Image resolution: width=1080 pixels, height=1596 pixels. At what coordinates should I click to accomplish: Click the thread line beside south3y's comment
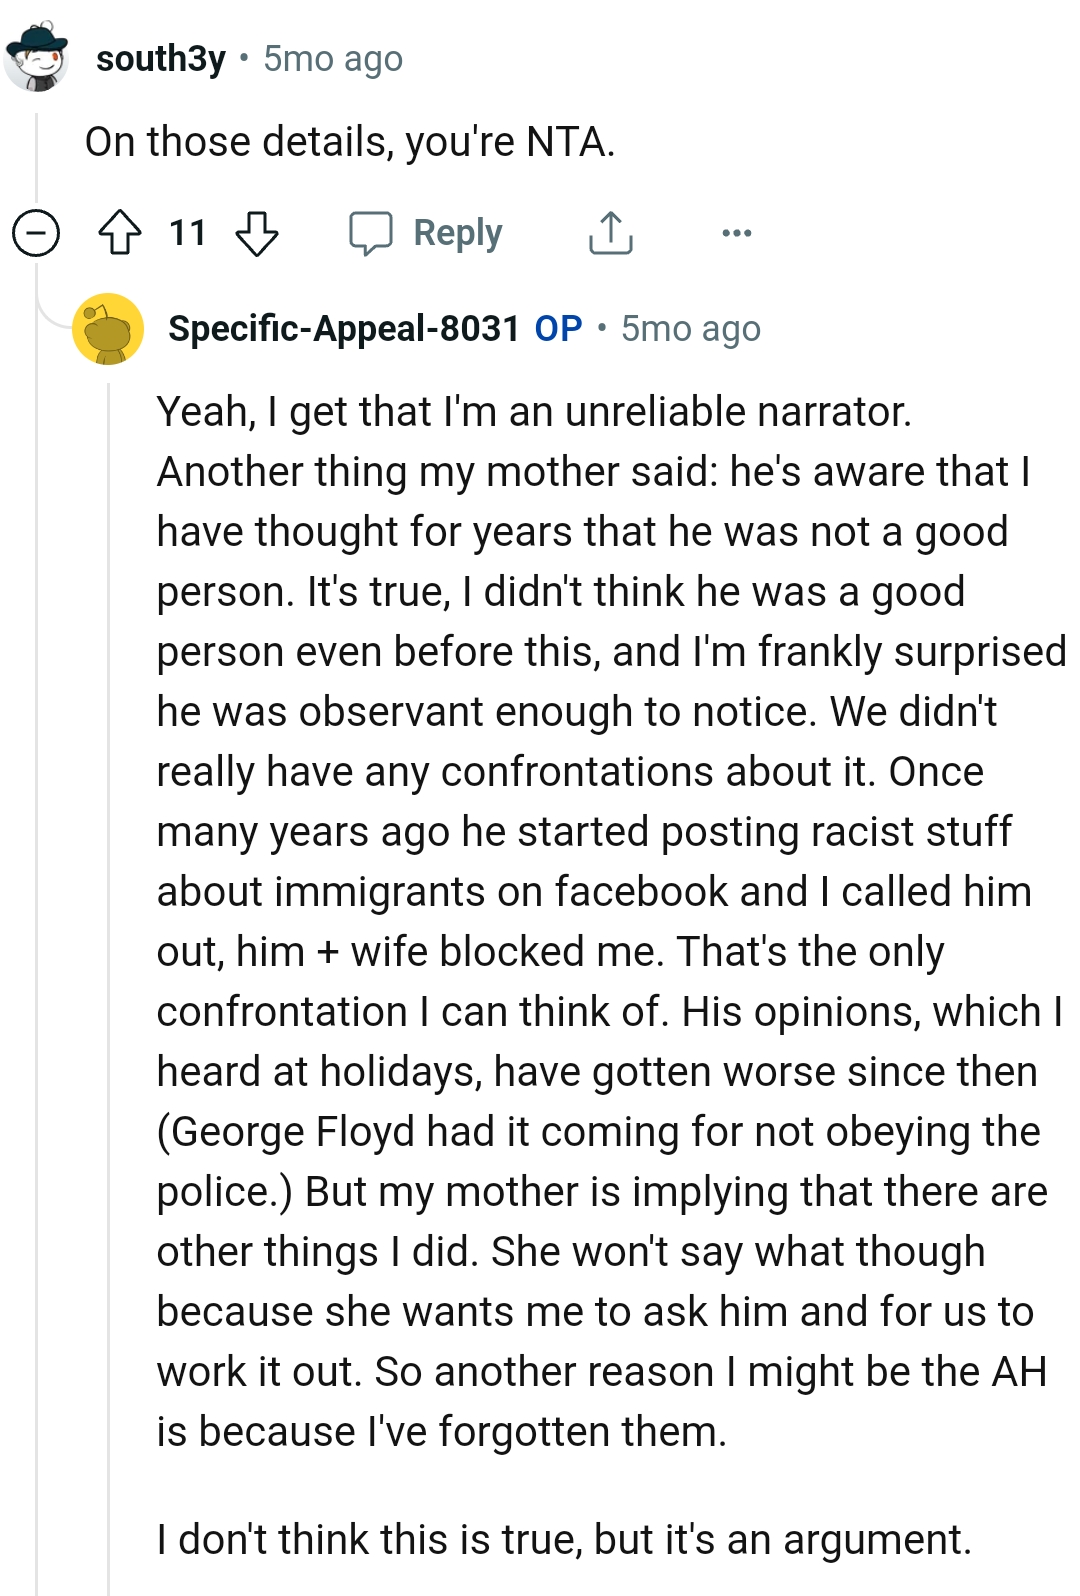(x=37, y=160)
